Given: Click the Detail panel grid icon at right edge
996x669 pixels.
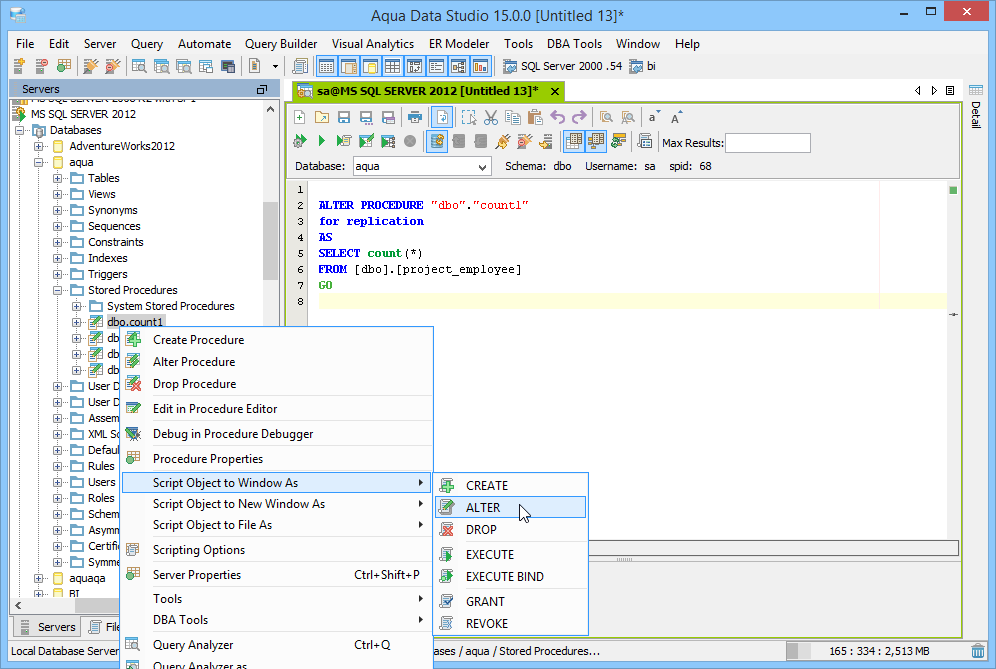Looking at the screenshot, I should (x=976, y=90).
